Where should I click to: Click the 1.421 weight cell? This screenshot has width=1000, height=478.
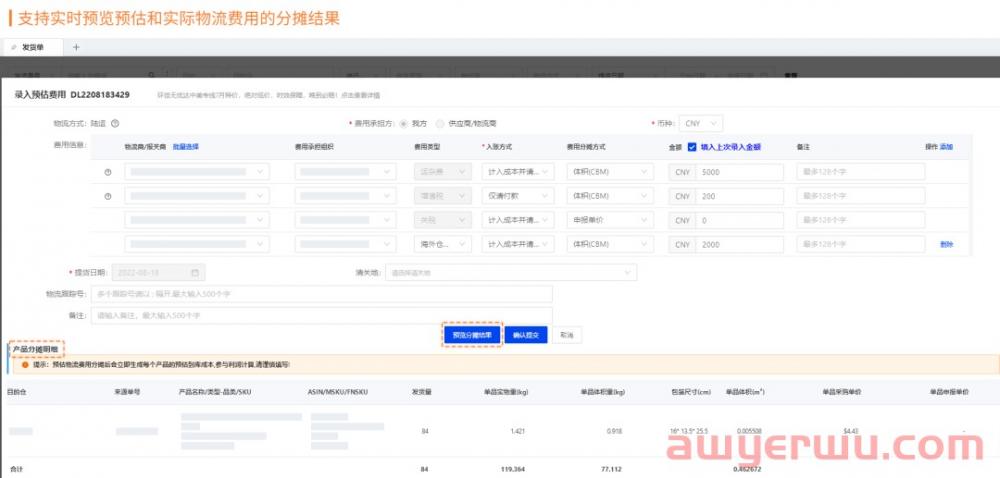pyautogui.click(x=518, y=431)
